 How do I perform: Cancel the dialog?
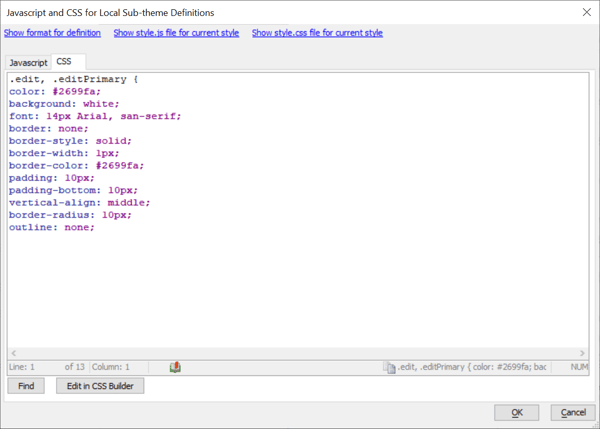pos(572,412)
